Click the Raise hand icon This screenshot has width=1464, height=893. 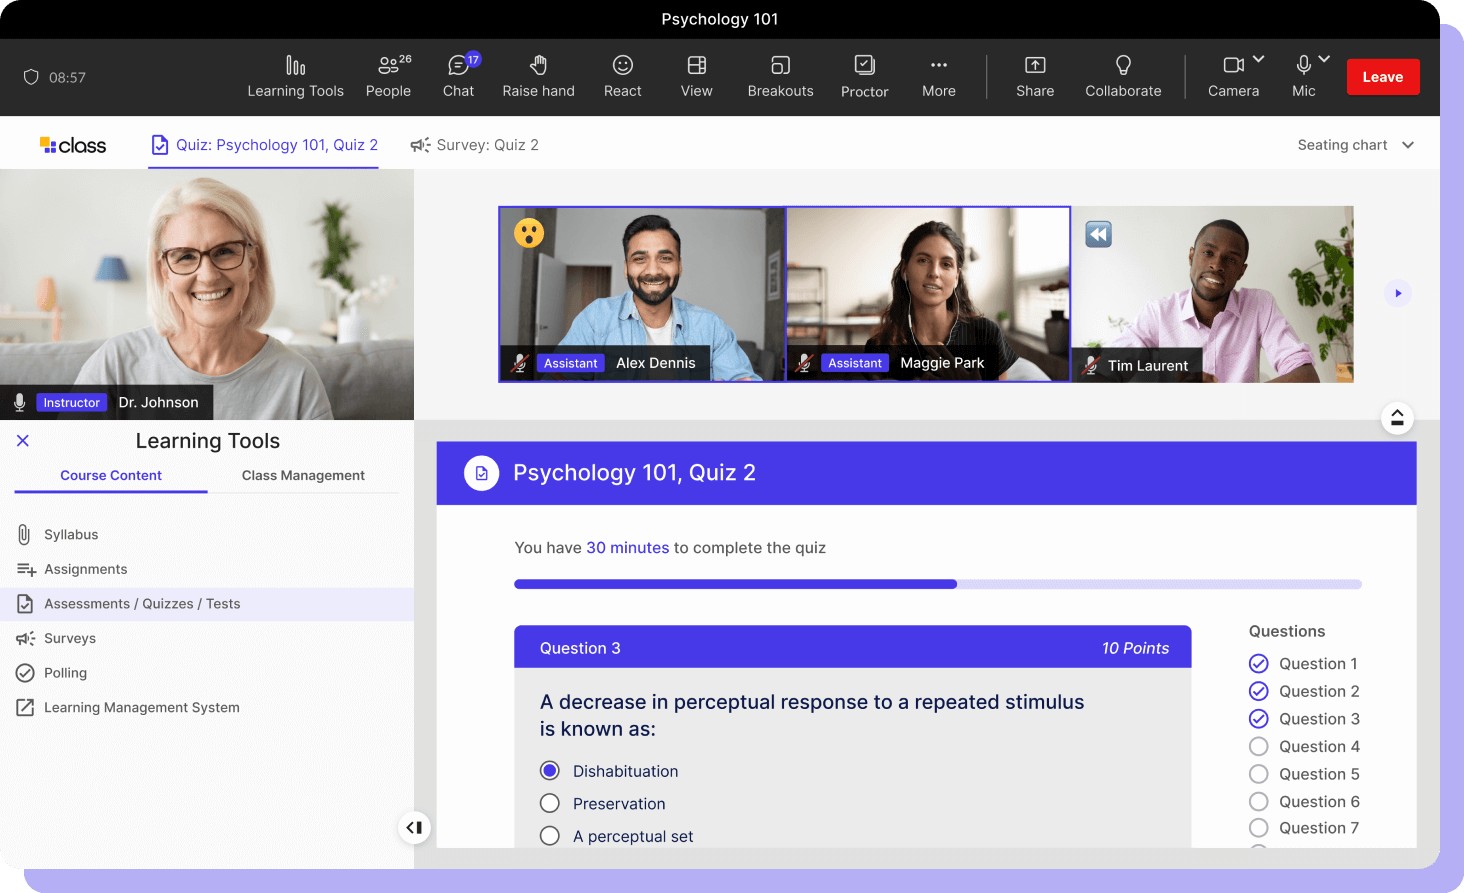pyautogui.click(x=538, y=66)
